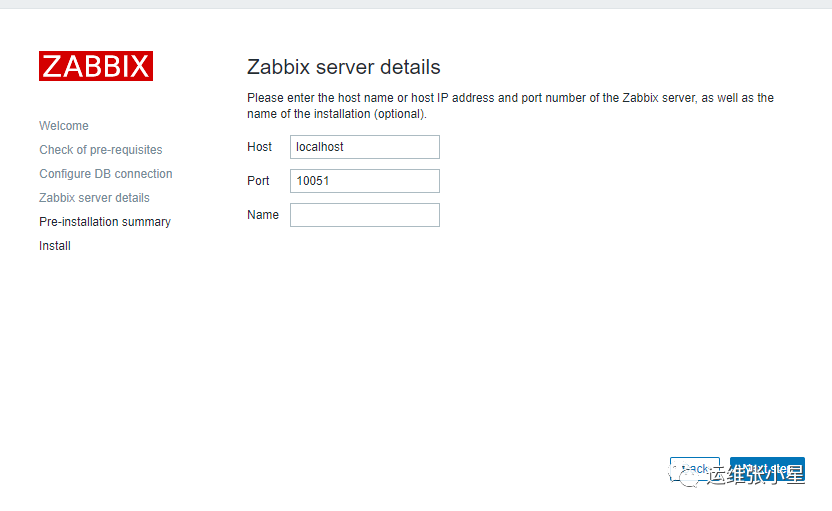
Task: Select Configure DB connection step
Action: pyautogui.click(x=106, y=174)
